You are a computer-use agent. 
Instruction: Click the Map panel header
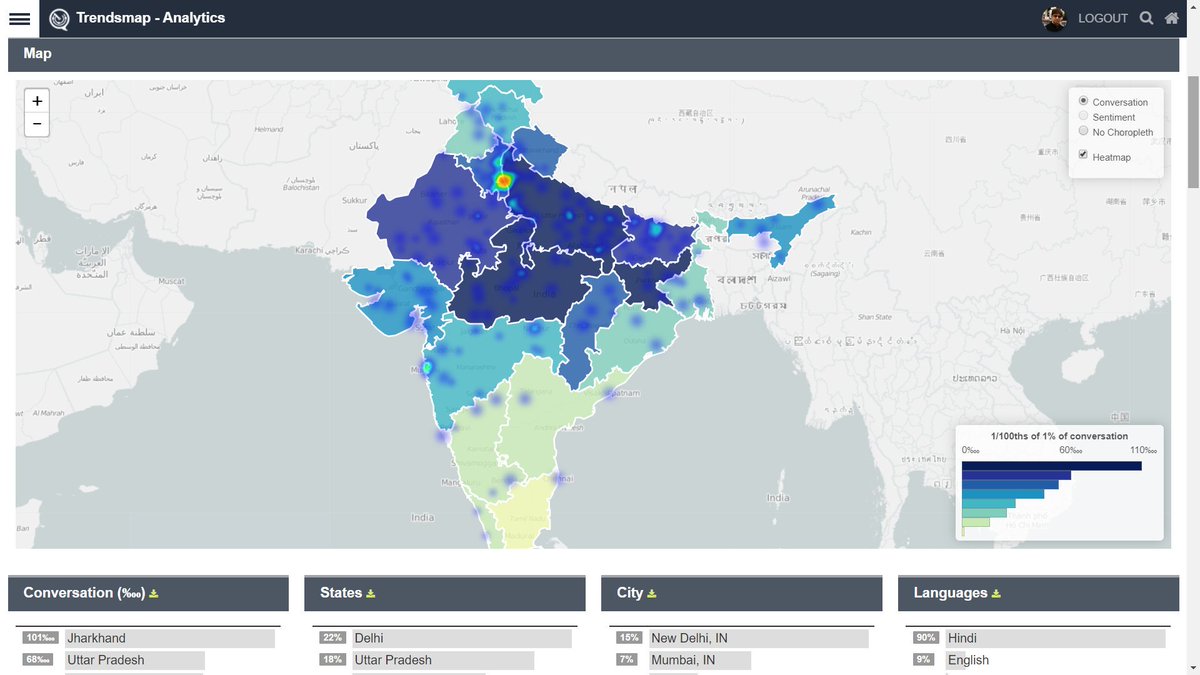coord(37,52)
